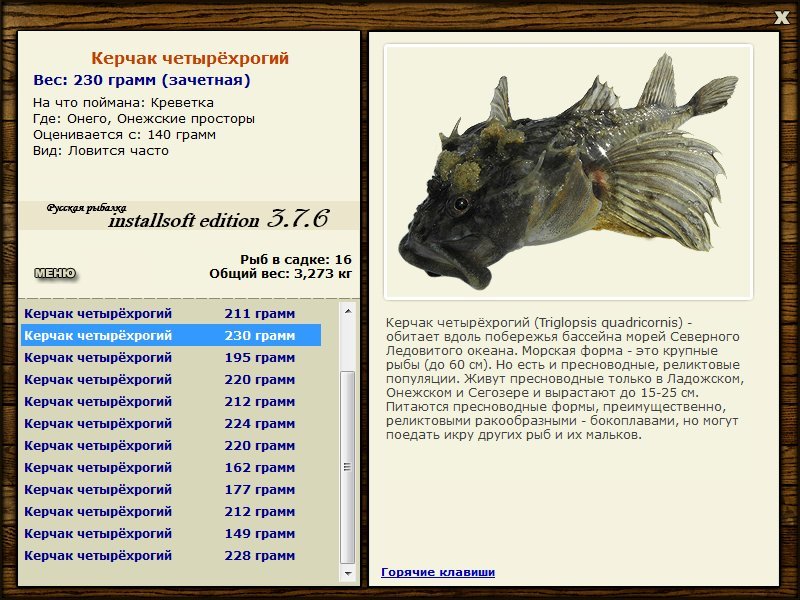Screen dimensions: 800x600
Task: Select the 177 грамм fish row
Action: (171, 489)
